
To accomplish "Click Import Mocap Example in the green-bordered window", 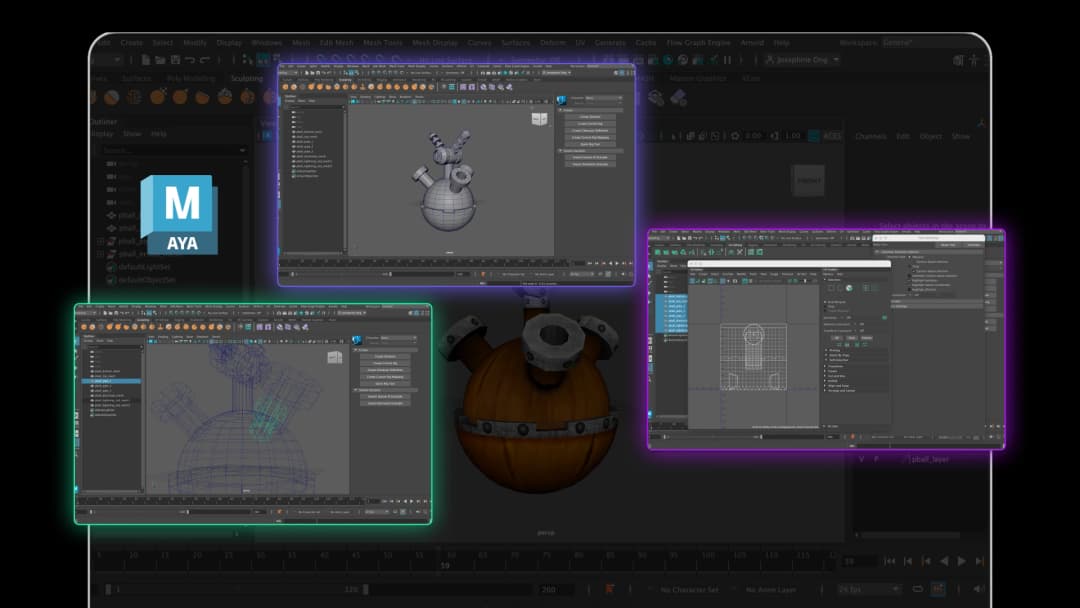I will pos(386,403).
